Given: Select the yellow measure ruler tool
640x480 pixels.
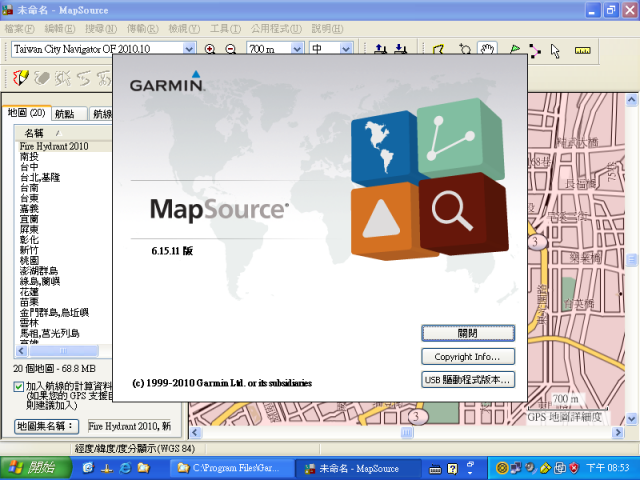Looking at the screenshot, I should coord(582,51).
